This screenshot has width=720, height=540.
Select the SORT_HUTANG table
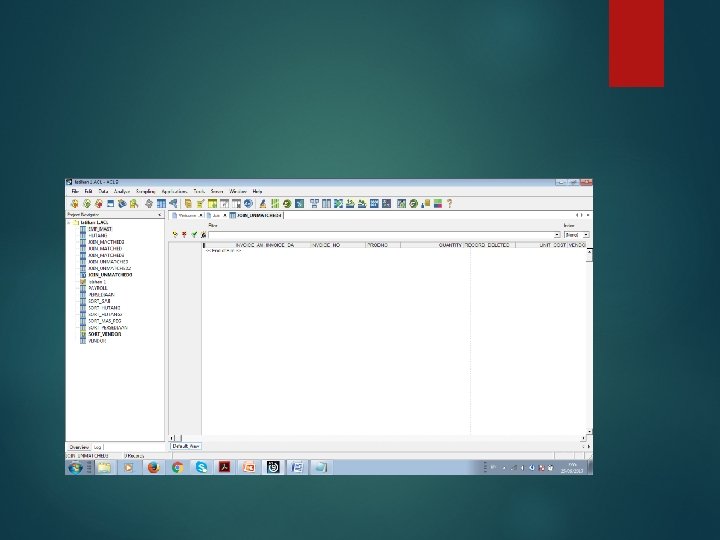click(104, 308)
